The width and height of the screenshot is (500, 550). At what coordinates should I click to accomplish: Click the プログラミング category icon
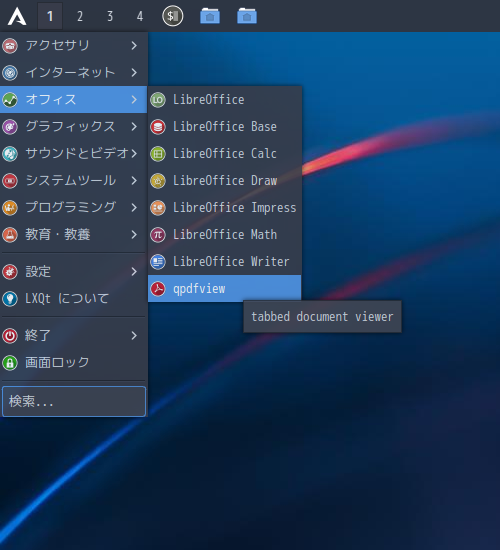click(10, 208)
